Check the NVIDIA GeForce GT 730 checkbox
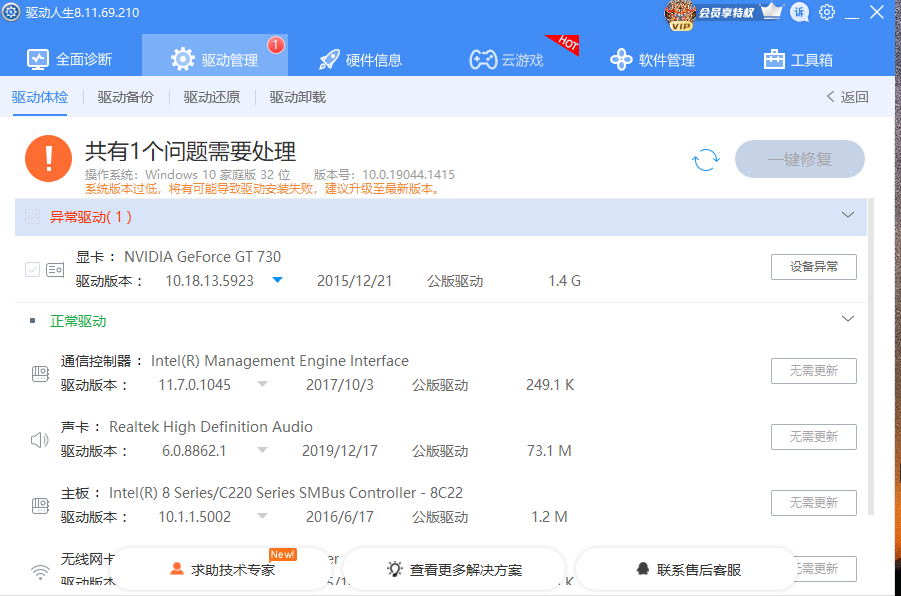Viewport: 901px width, 596px height. click(x=31, y=269)
